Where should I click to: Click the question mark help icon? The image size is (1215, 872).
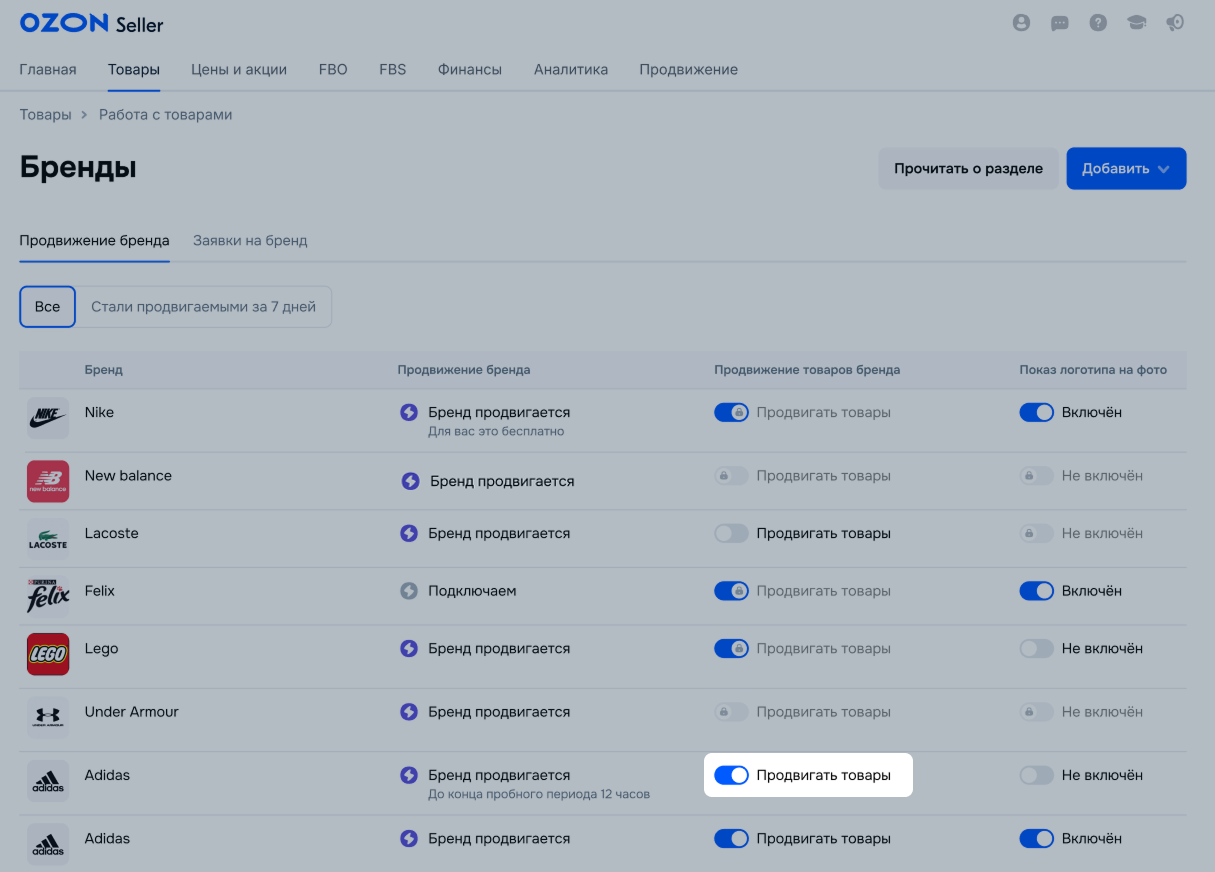tap(1098, 23)
